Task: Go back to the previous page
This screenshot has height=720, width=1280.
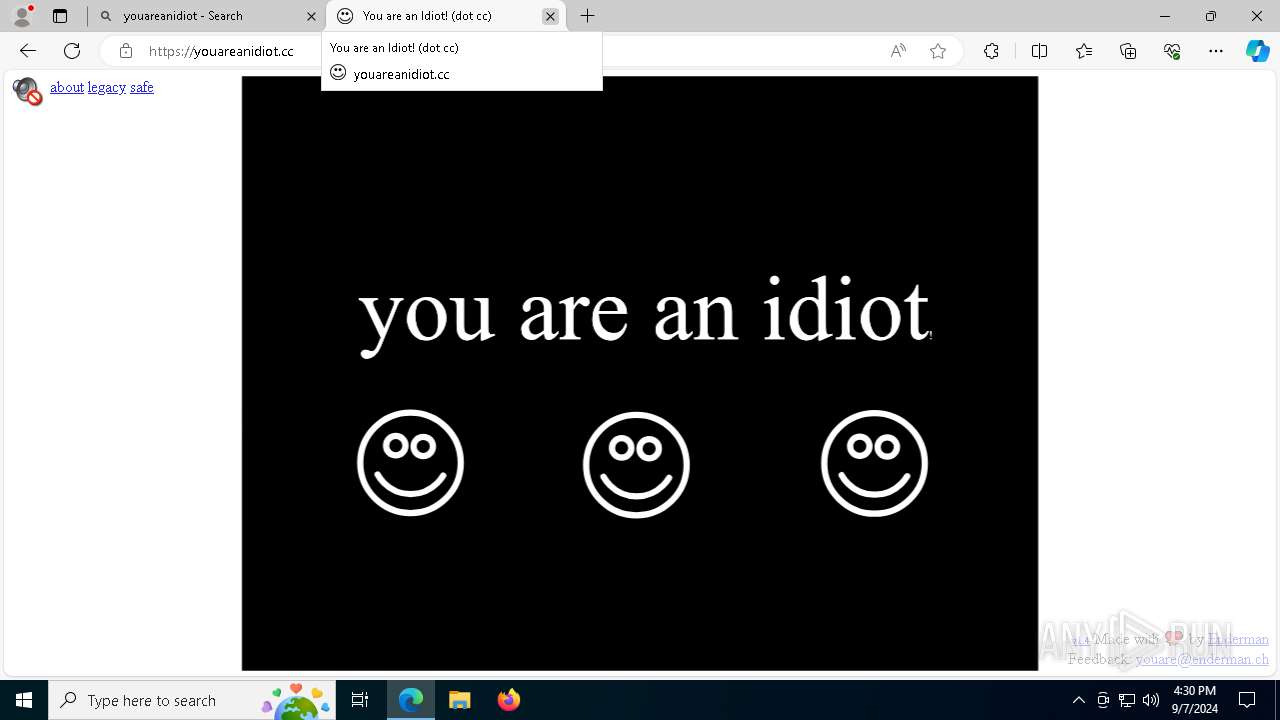Action: pos(28,51)
